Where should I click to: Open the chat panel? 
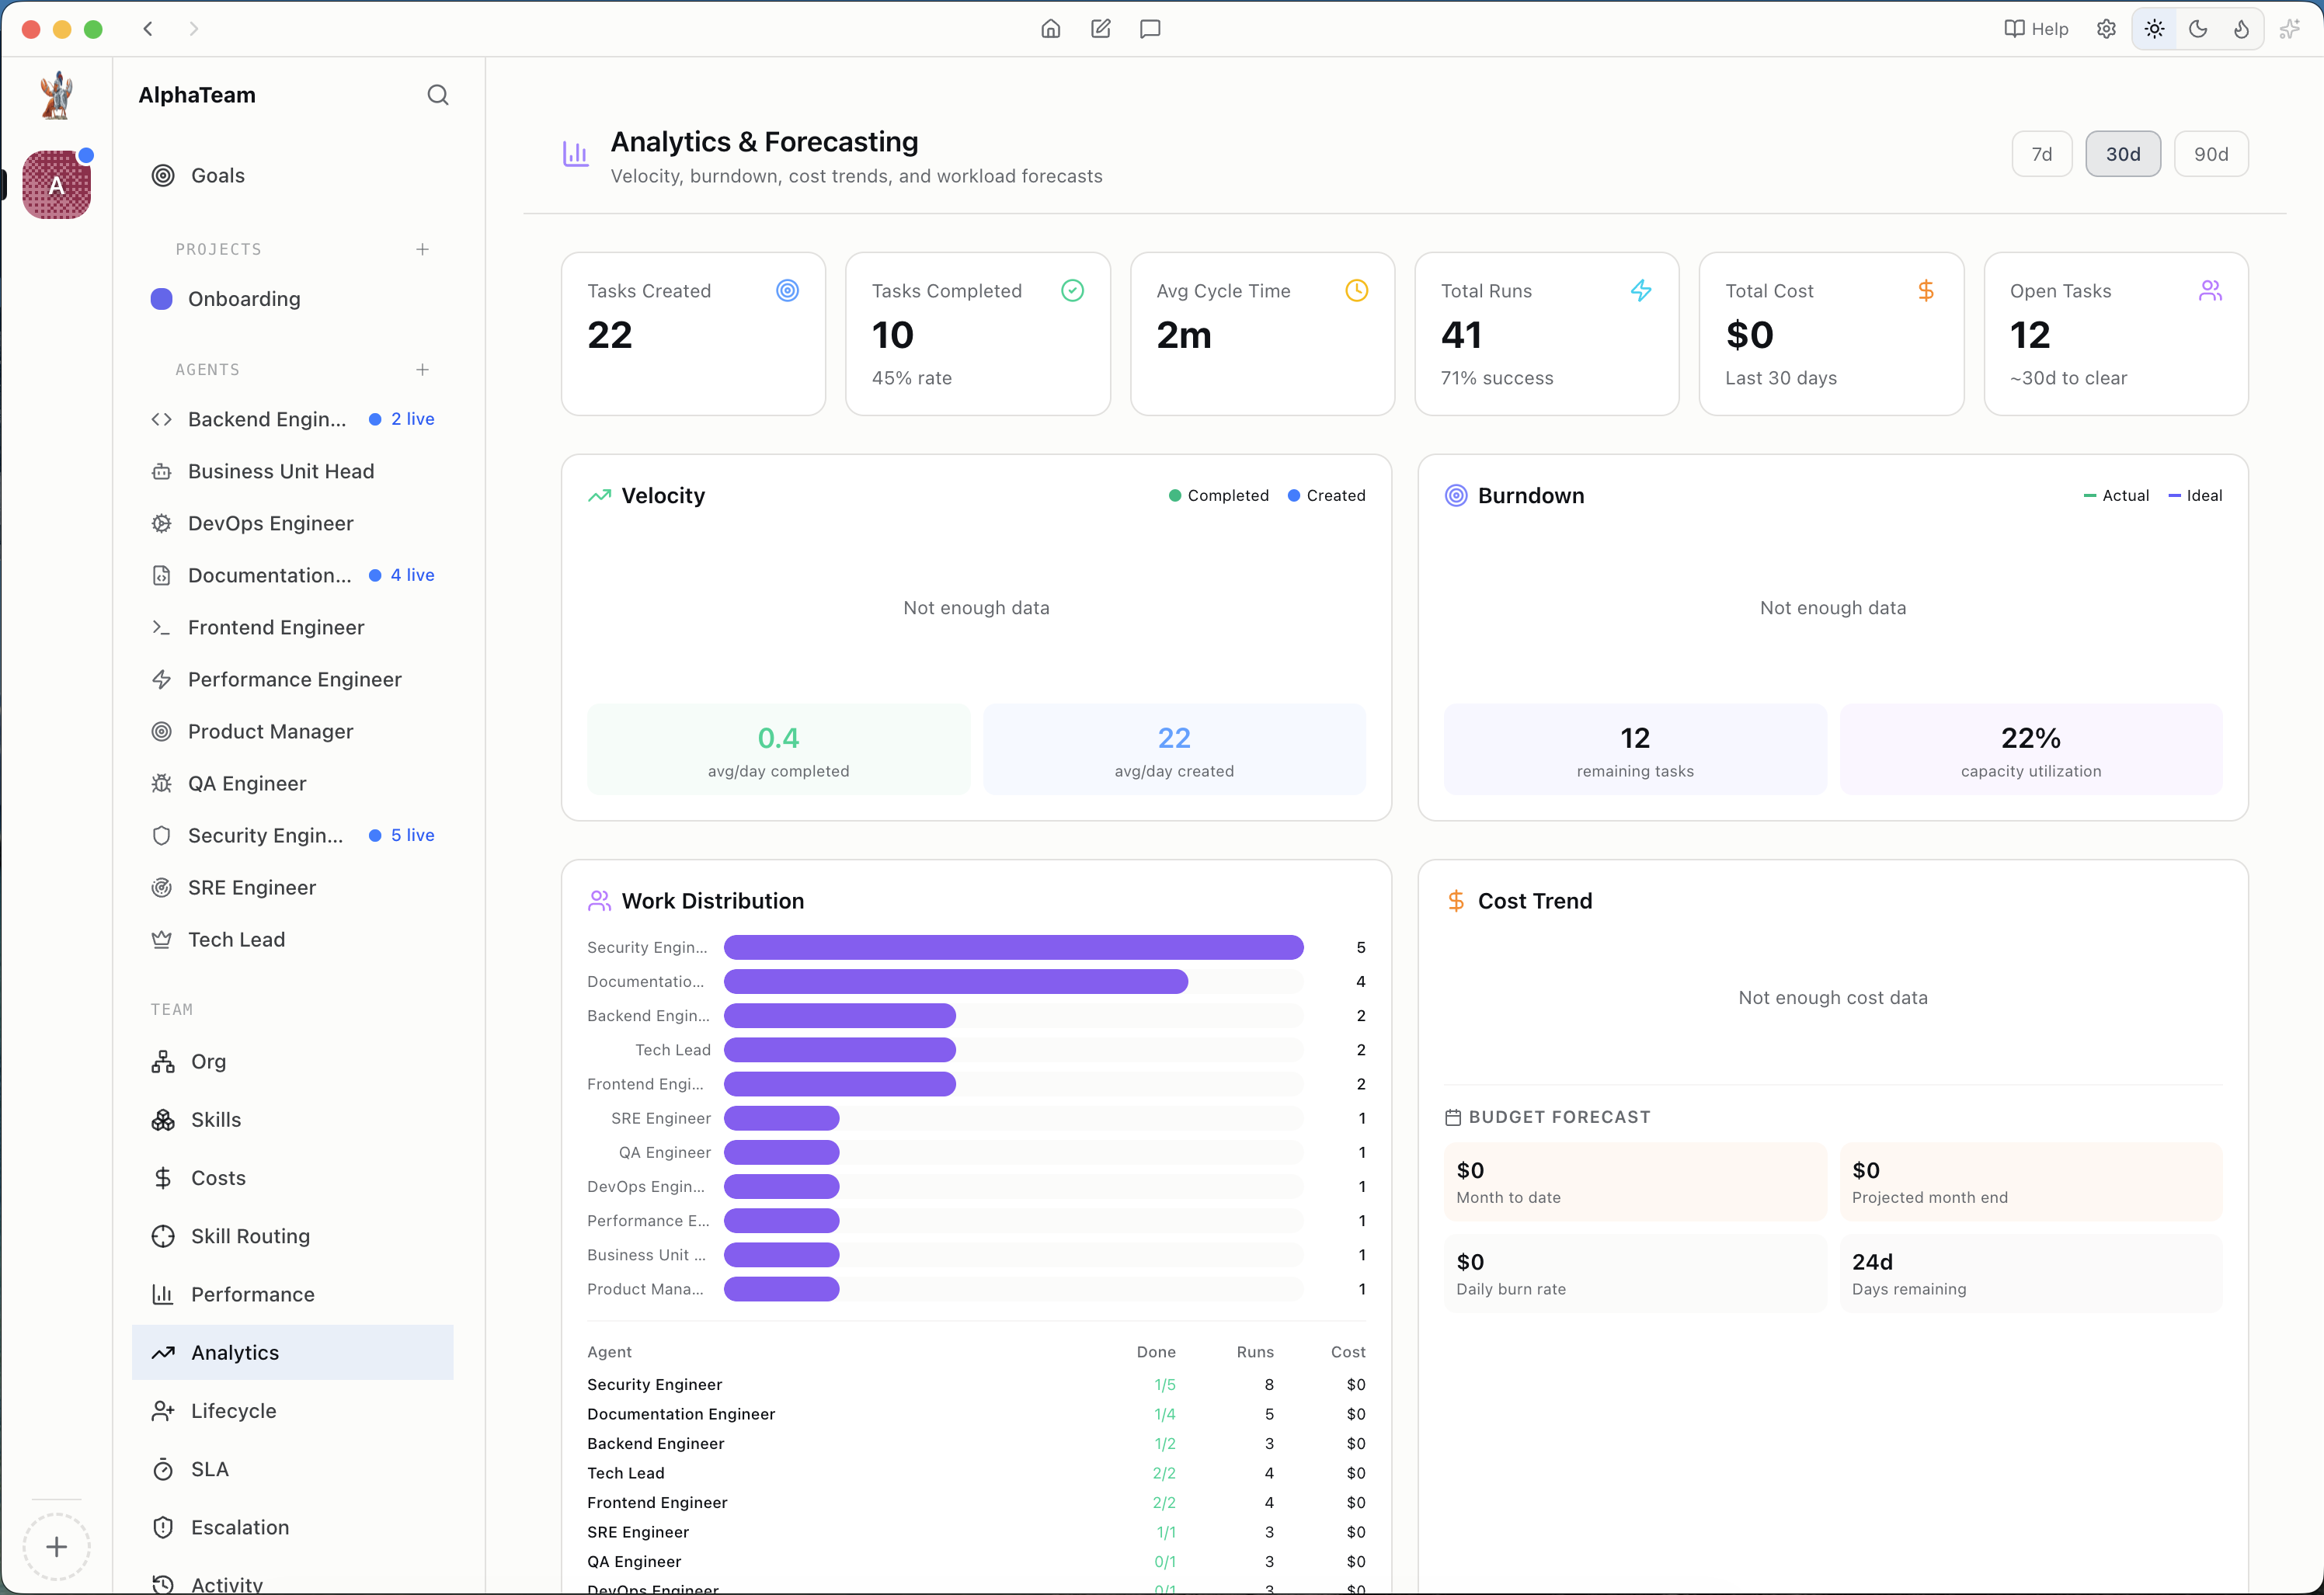pos(1149,29)
